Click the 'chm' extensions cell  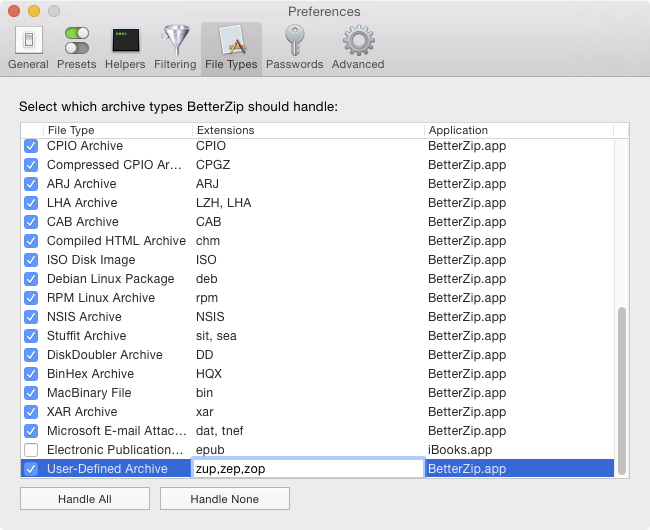coord(208,241)
